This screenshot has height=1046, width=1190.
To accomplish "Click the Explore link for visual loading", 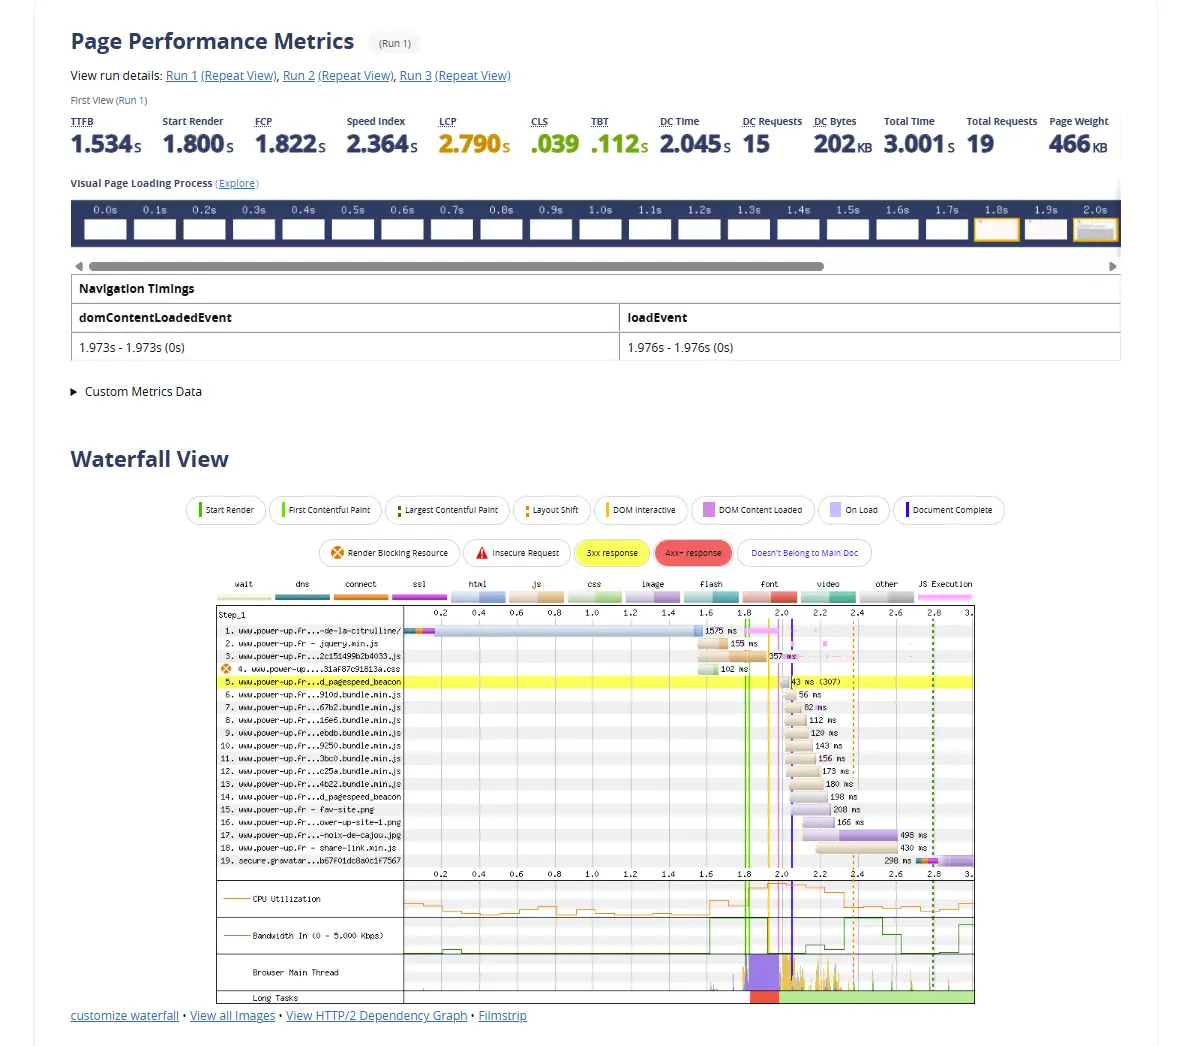I will coord(237,184).
